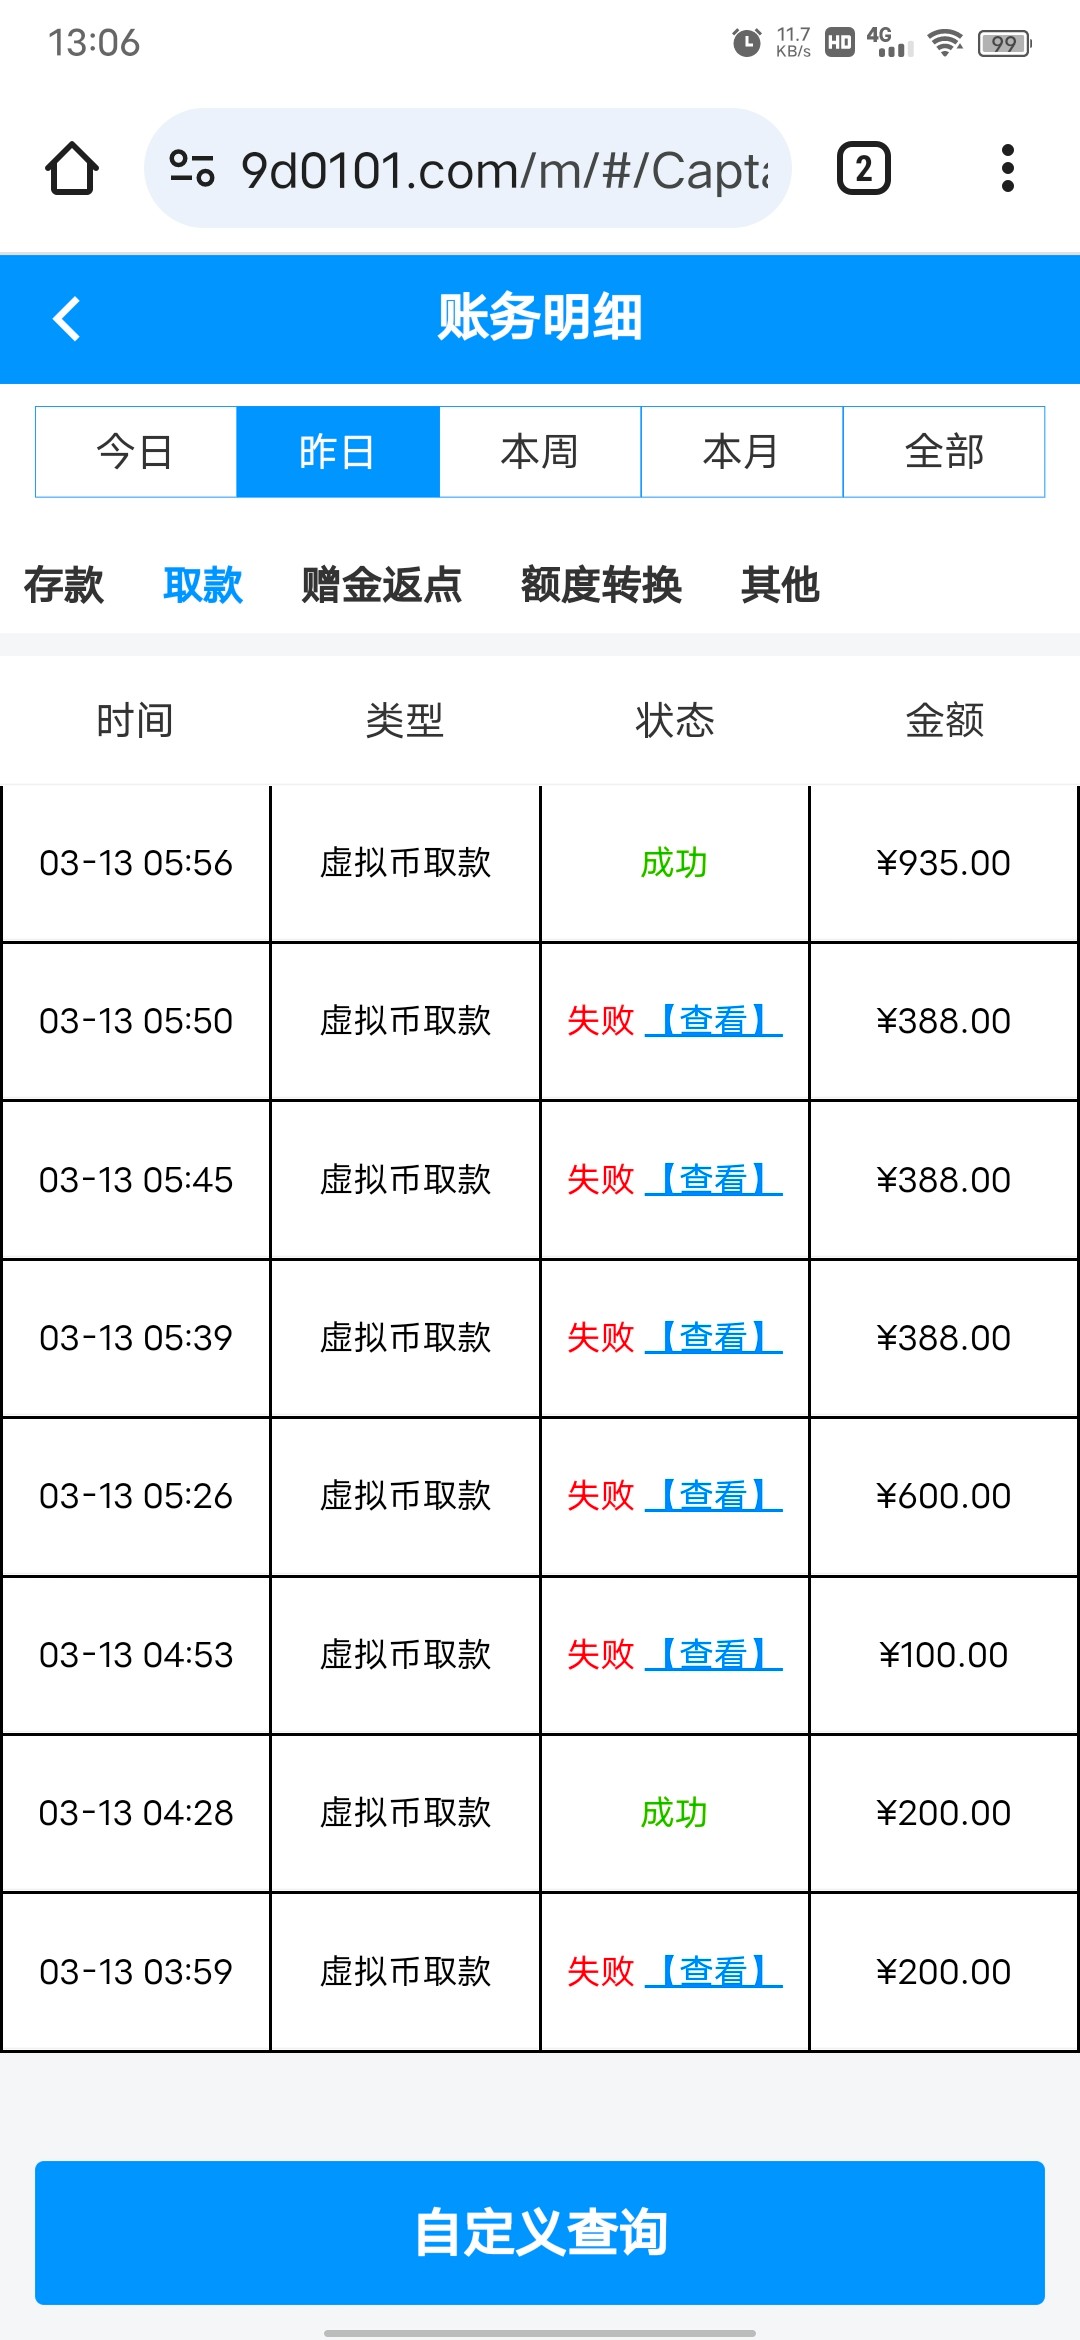Open the browser tab switcher showing 2
Screen dimensions: 1080x2340
point(863,168)
